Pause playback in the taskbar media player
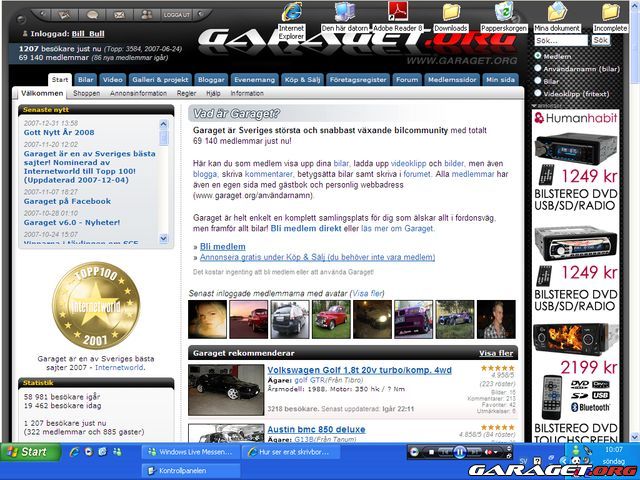 pyautogui.click(x=460, y=452)
